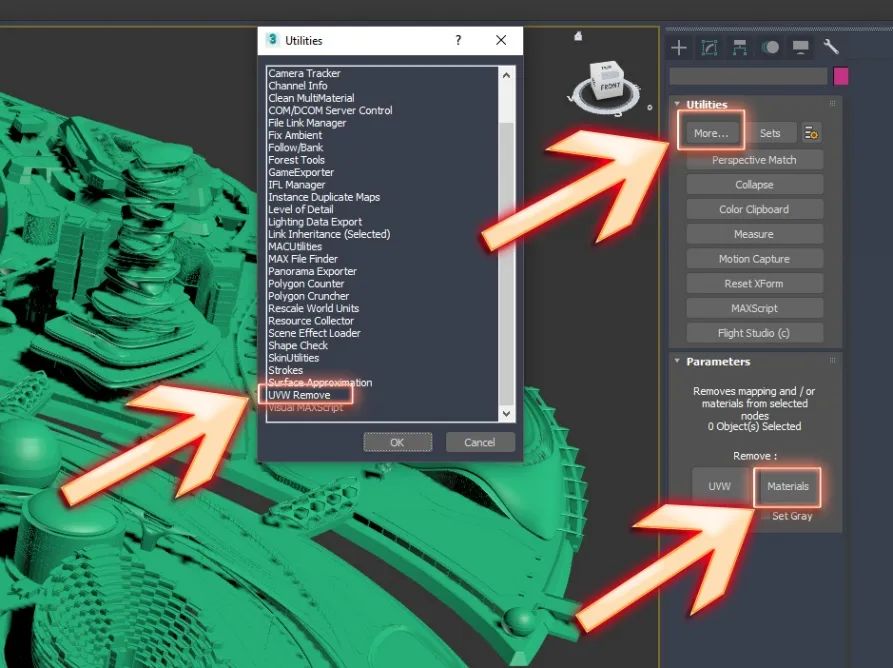Click the Configure Button Sets icon
The image size is (893, 668).
(811, 133)
